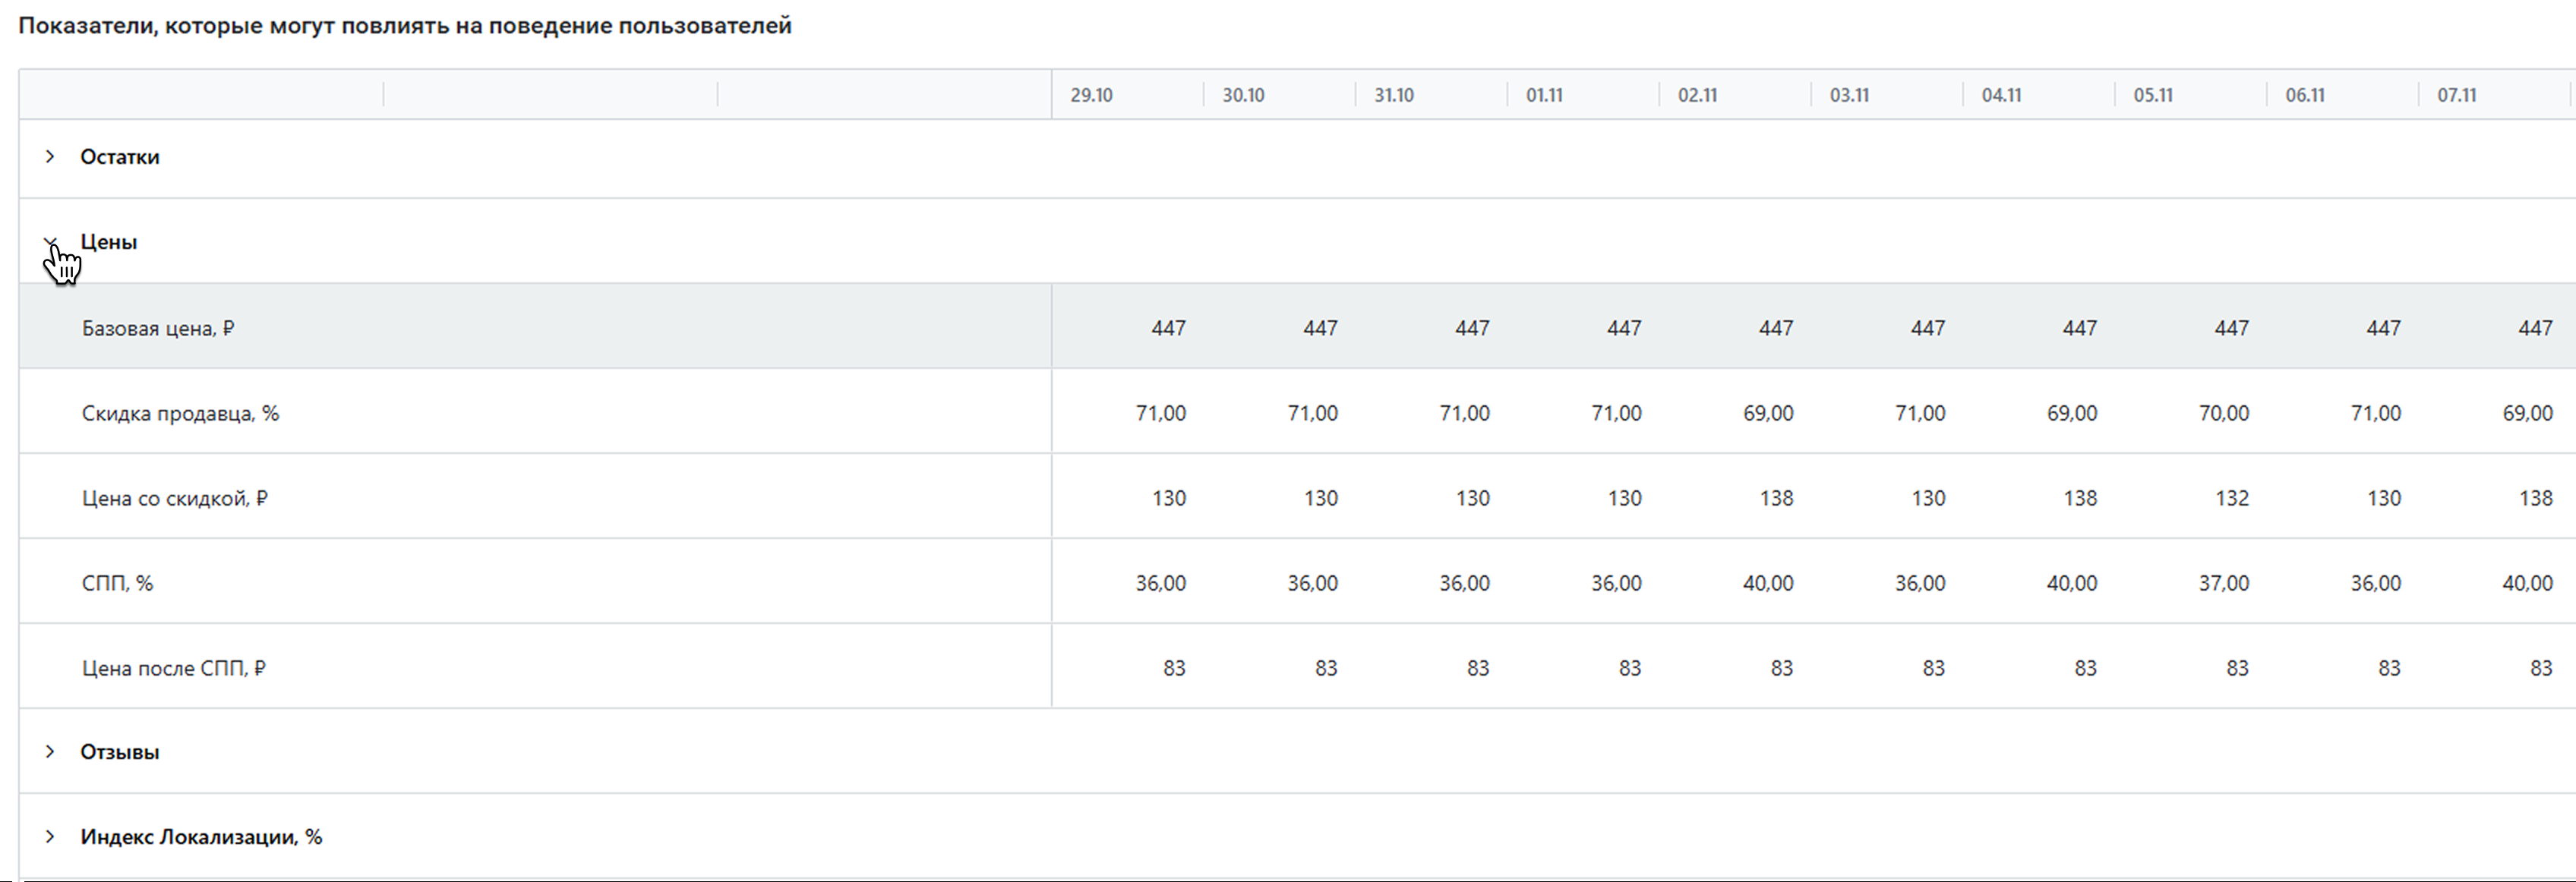Click the 70,00 seller discount cell
Viewport: 2576px width, 882px height.
(2223, 413)
